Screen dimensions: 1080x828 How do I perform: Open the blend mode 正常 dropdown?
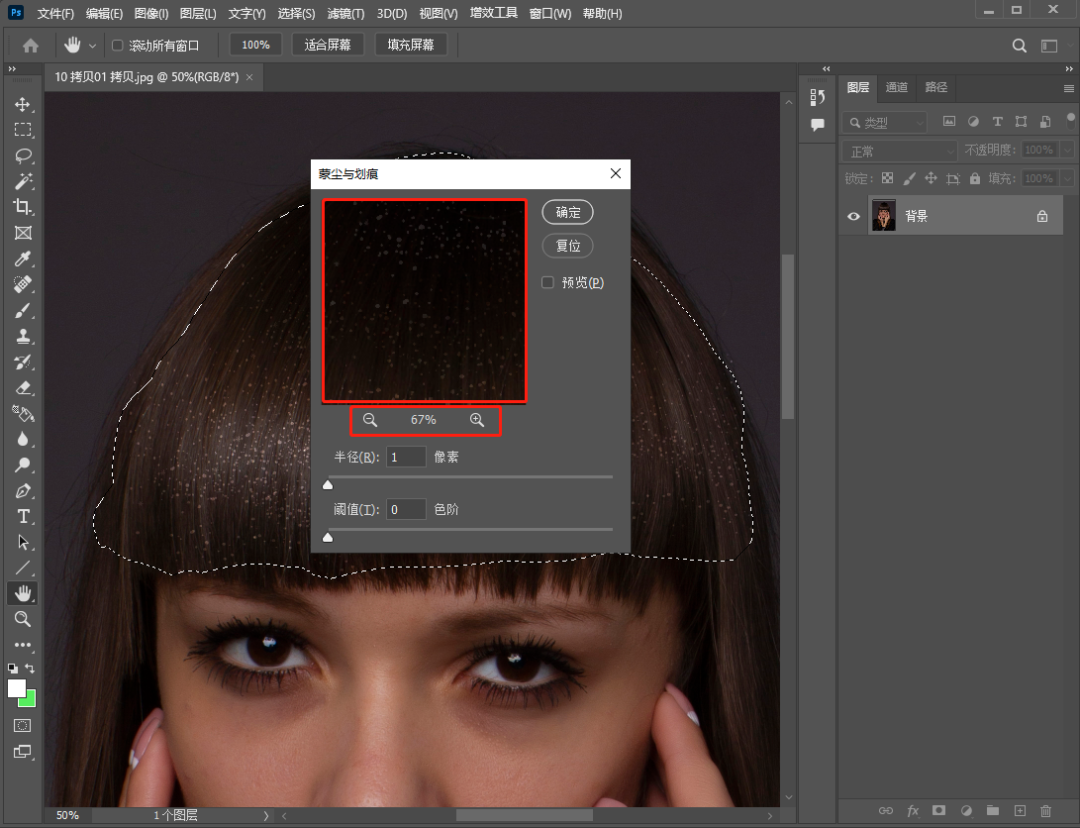900,151
